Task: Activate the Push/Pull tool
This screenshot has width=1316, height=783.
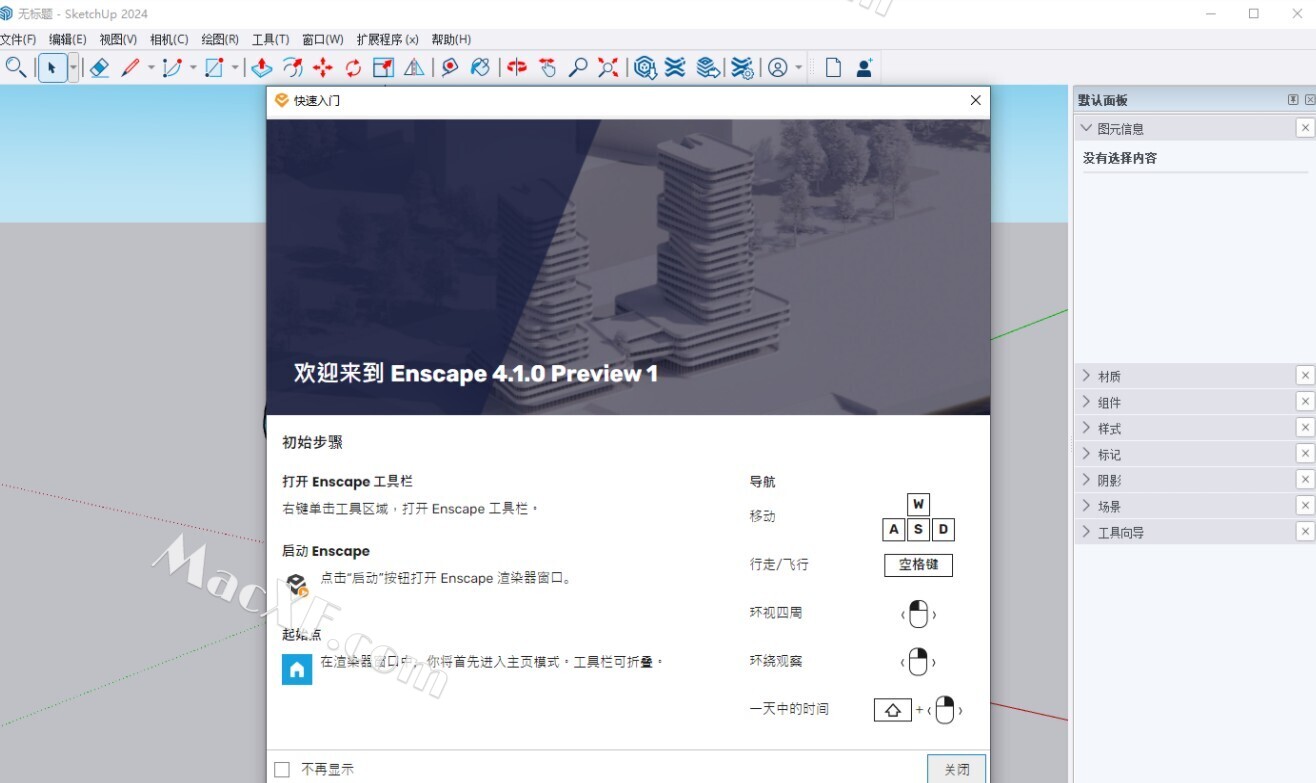Action: pyautogui.click(x=262, y=67)
